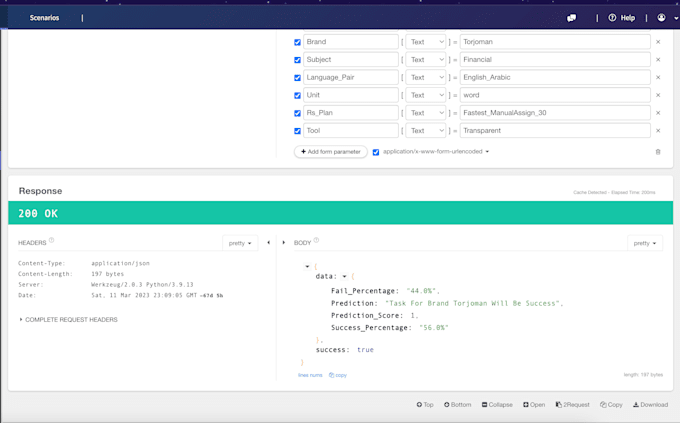Click the Add form parameter button
The height and width of the screenshot is (423, 680).
pos(331,151)
